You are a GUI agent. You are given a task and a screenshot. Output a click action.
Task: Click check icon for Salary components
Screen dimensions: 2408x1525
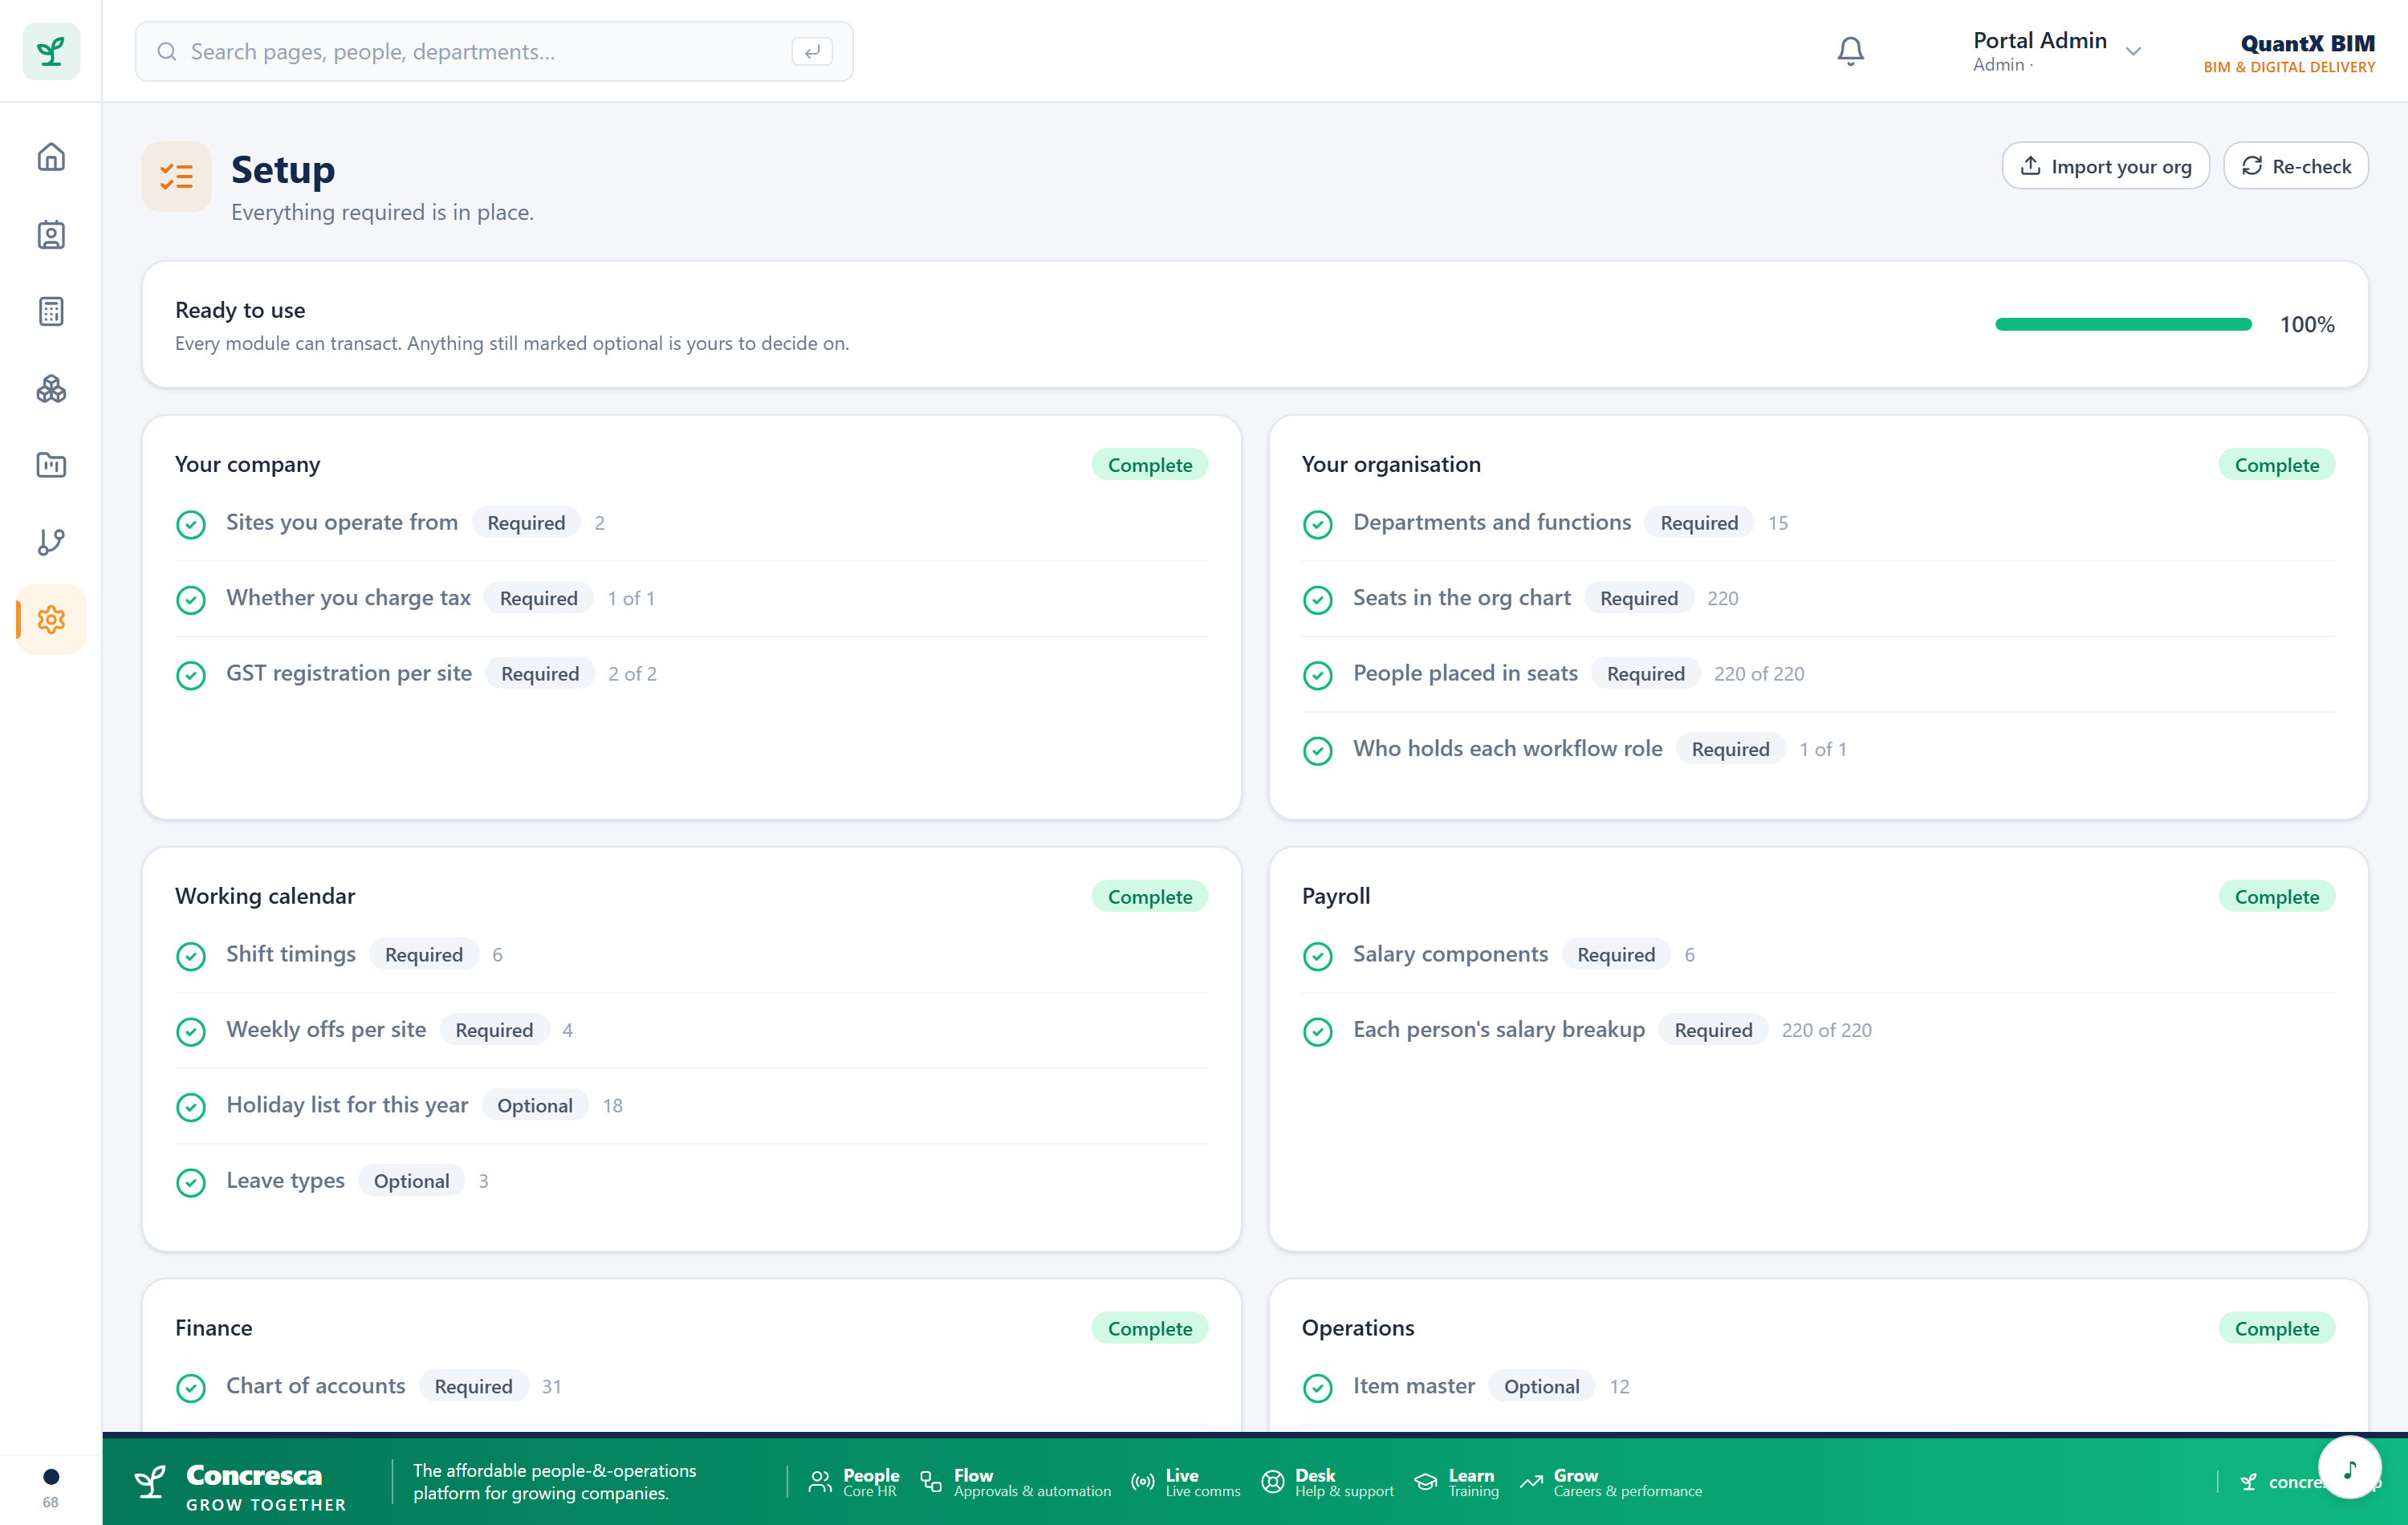click(1317, 956)
